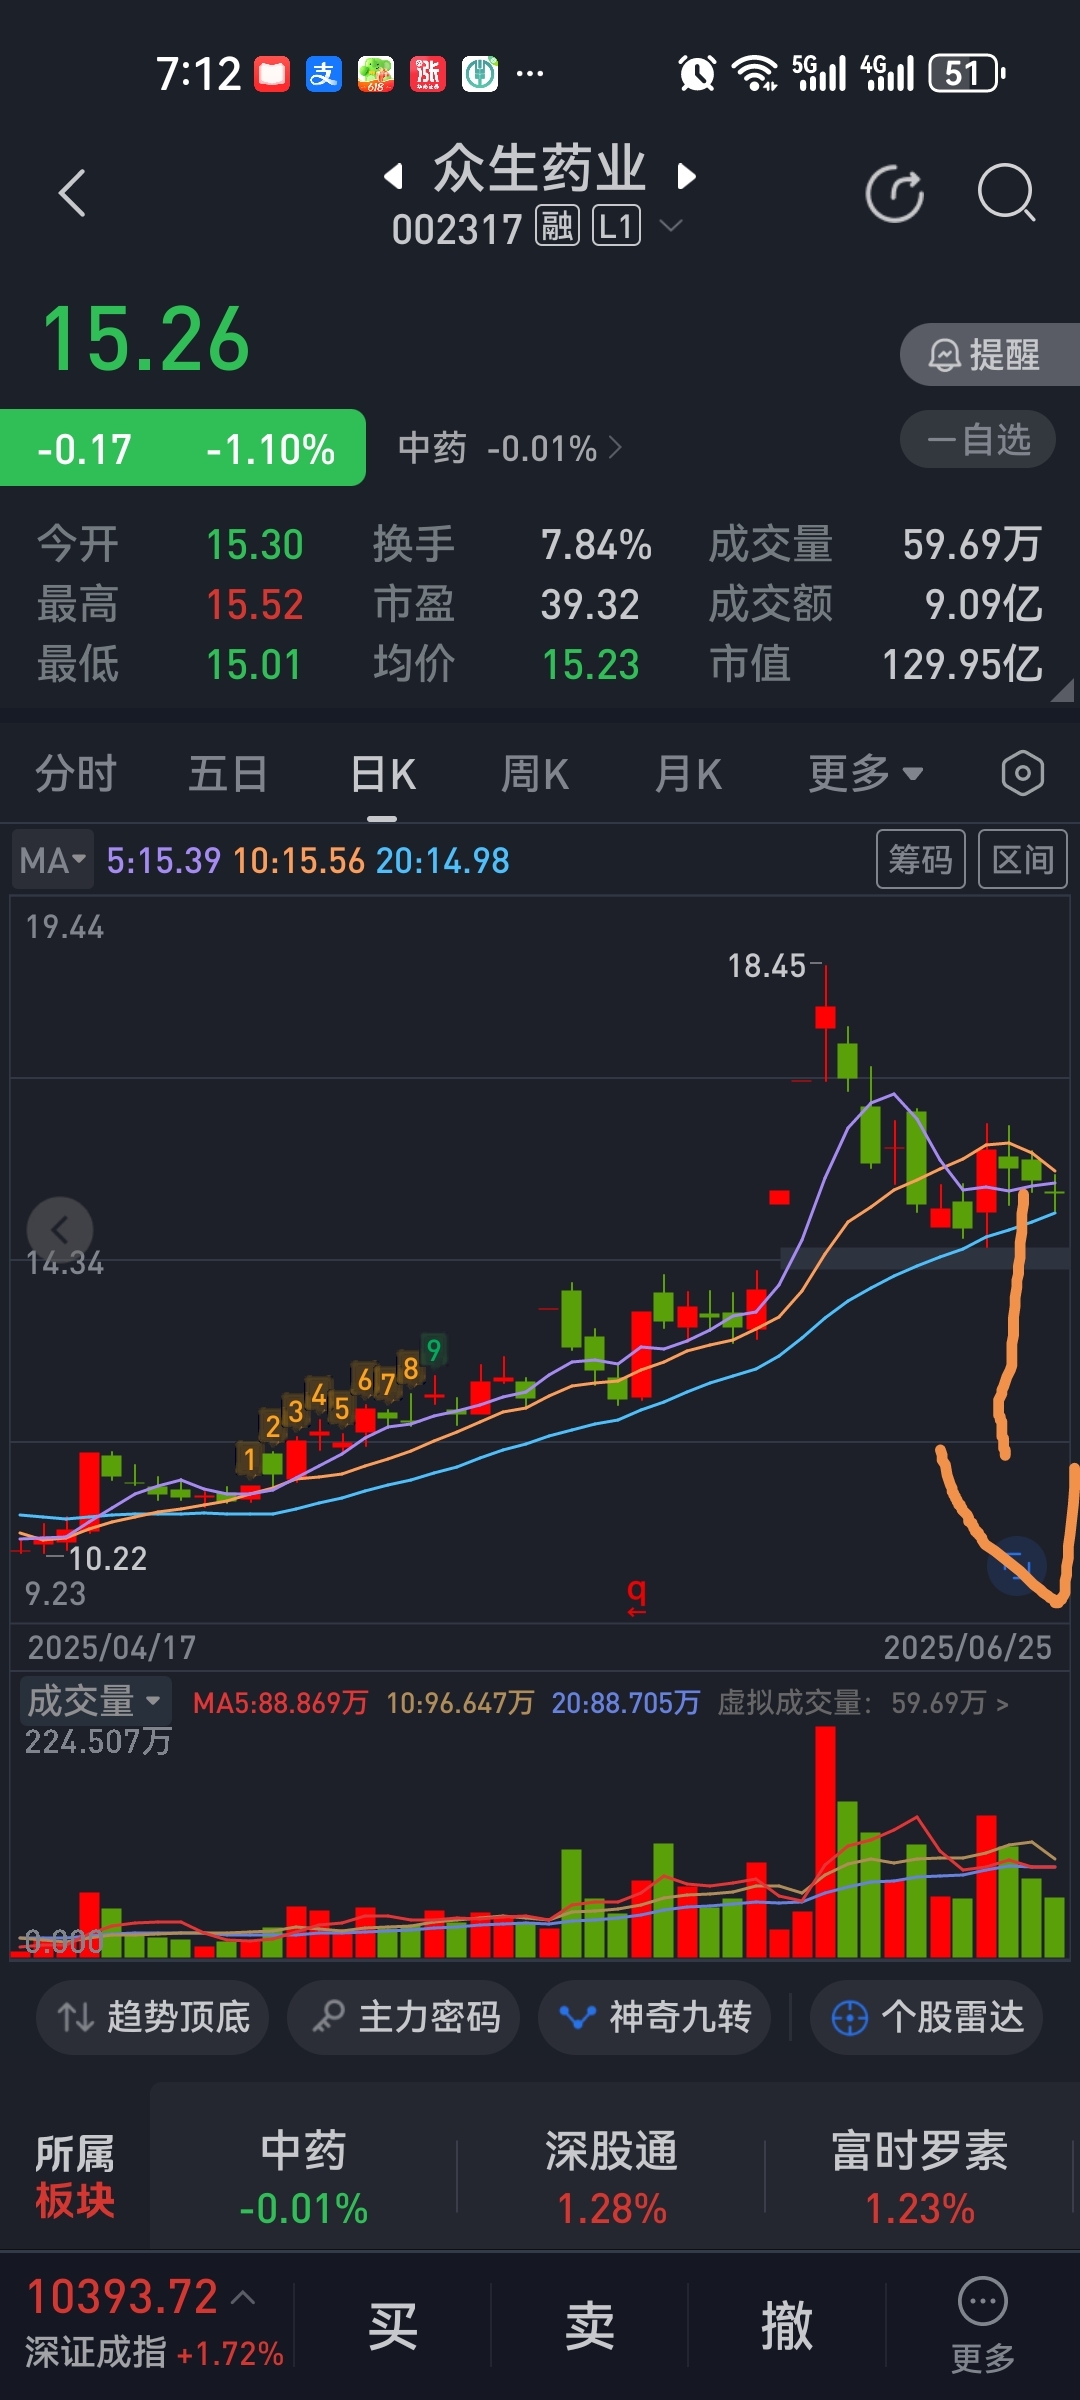Open 中药 sector card
The width and height of the screenshot is (1080, 2400).
click(304, 2178)
